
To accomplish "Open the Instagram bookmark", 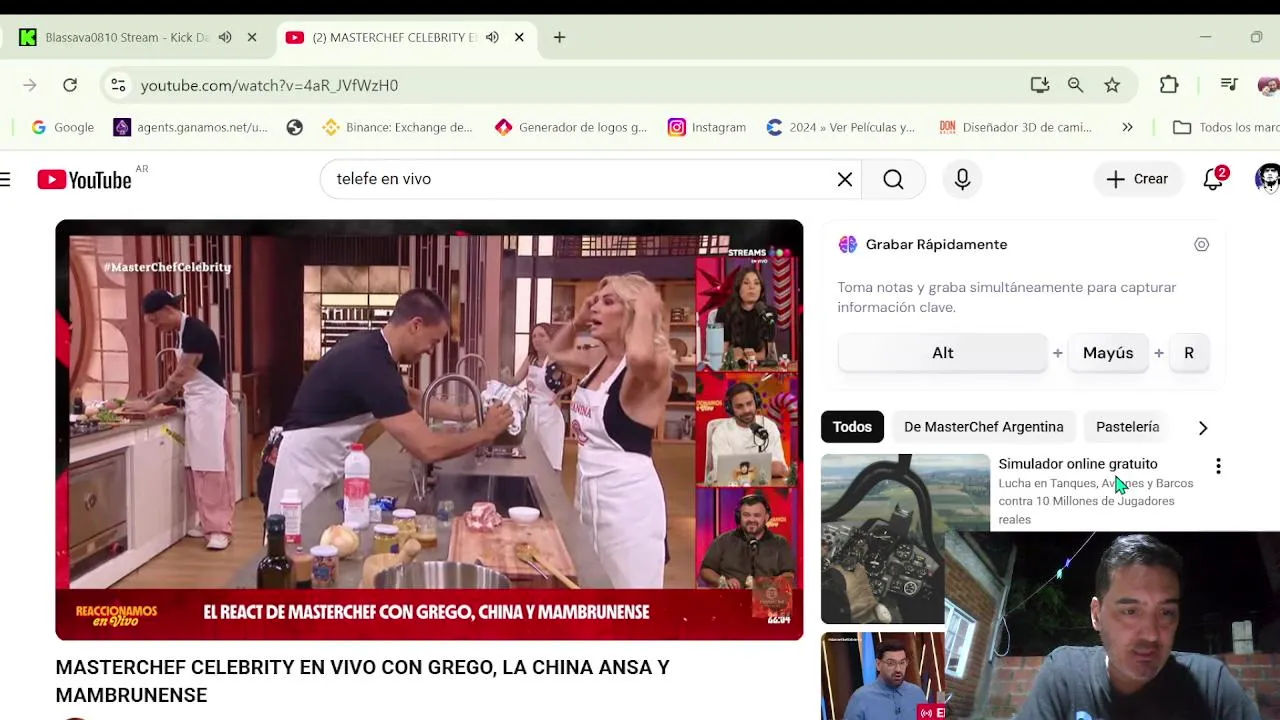I will pos(707,127).
